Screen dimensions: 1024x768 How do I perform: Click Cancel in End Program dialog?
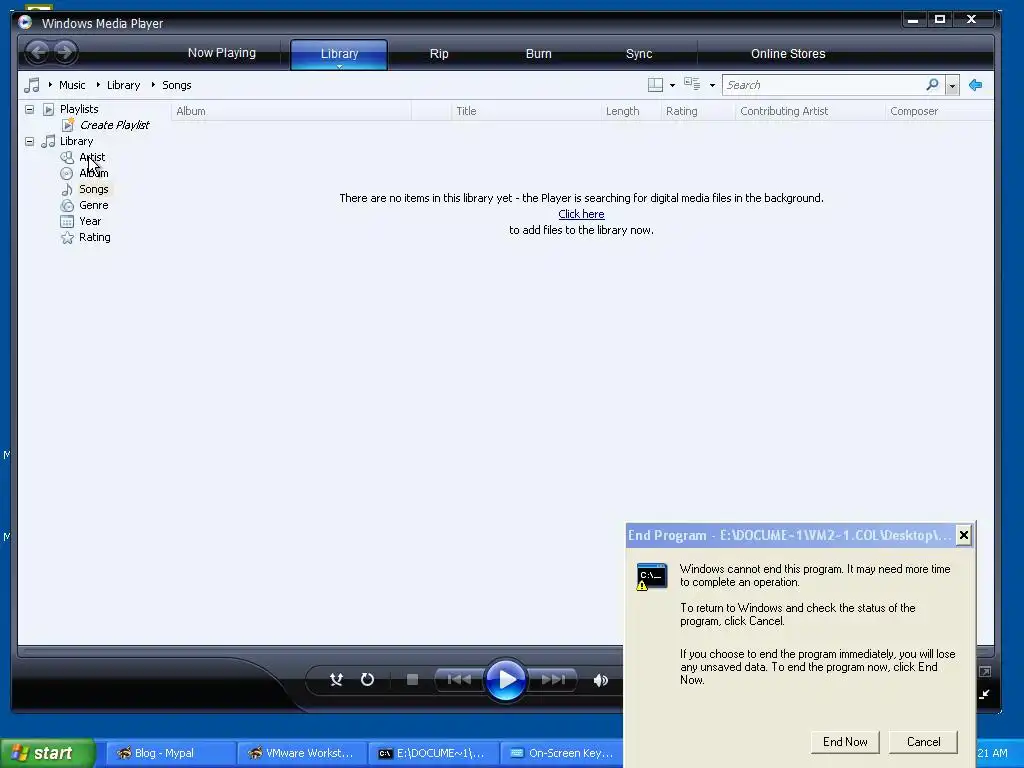coord(923,742)
